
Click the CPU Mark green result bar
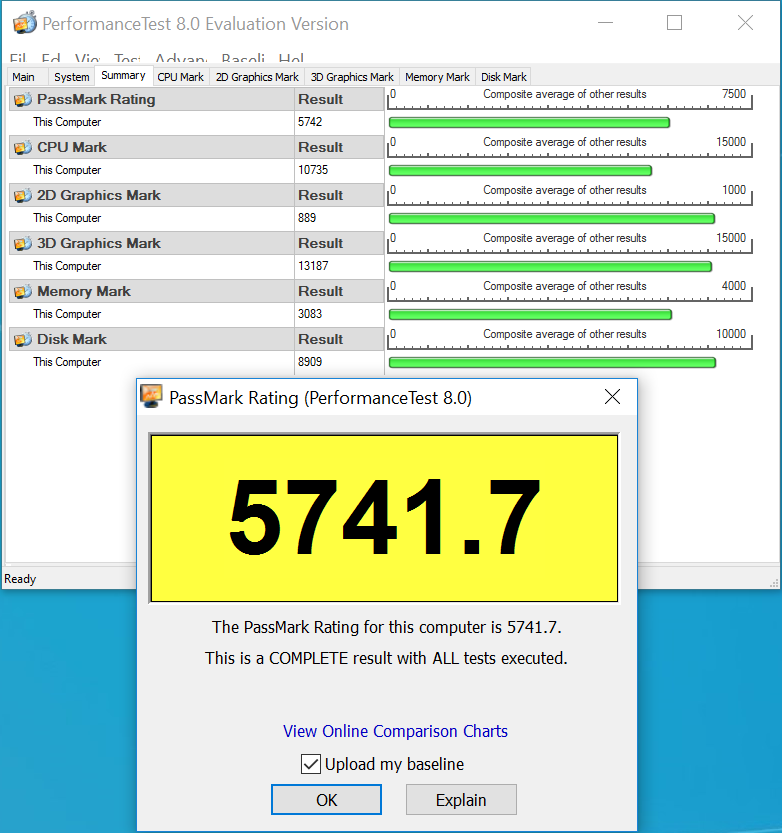pyautogui.click(x=520, y=171)
